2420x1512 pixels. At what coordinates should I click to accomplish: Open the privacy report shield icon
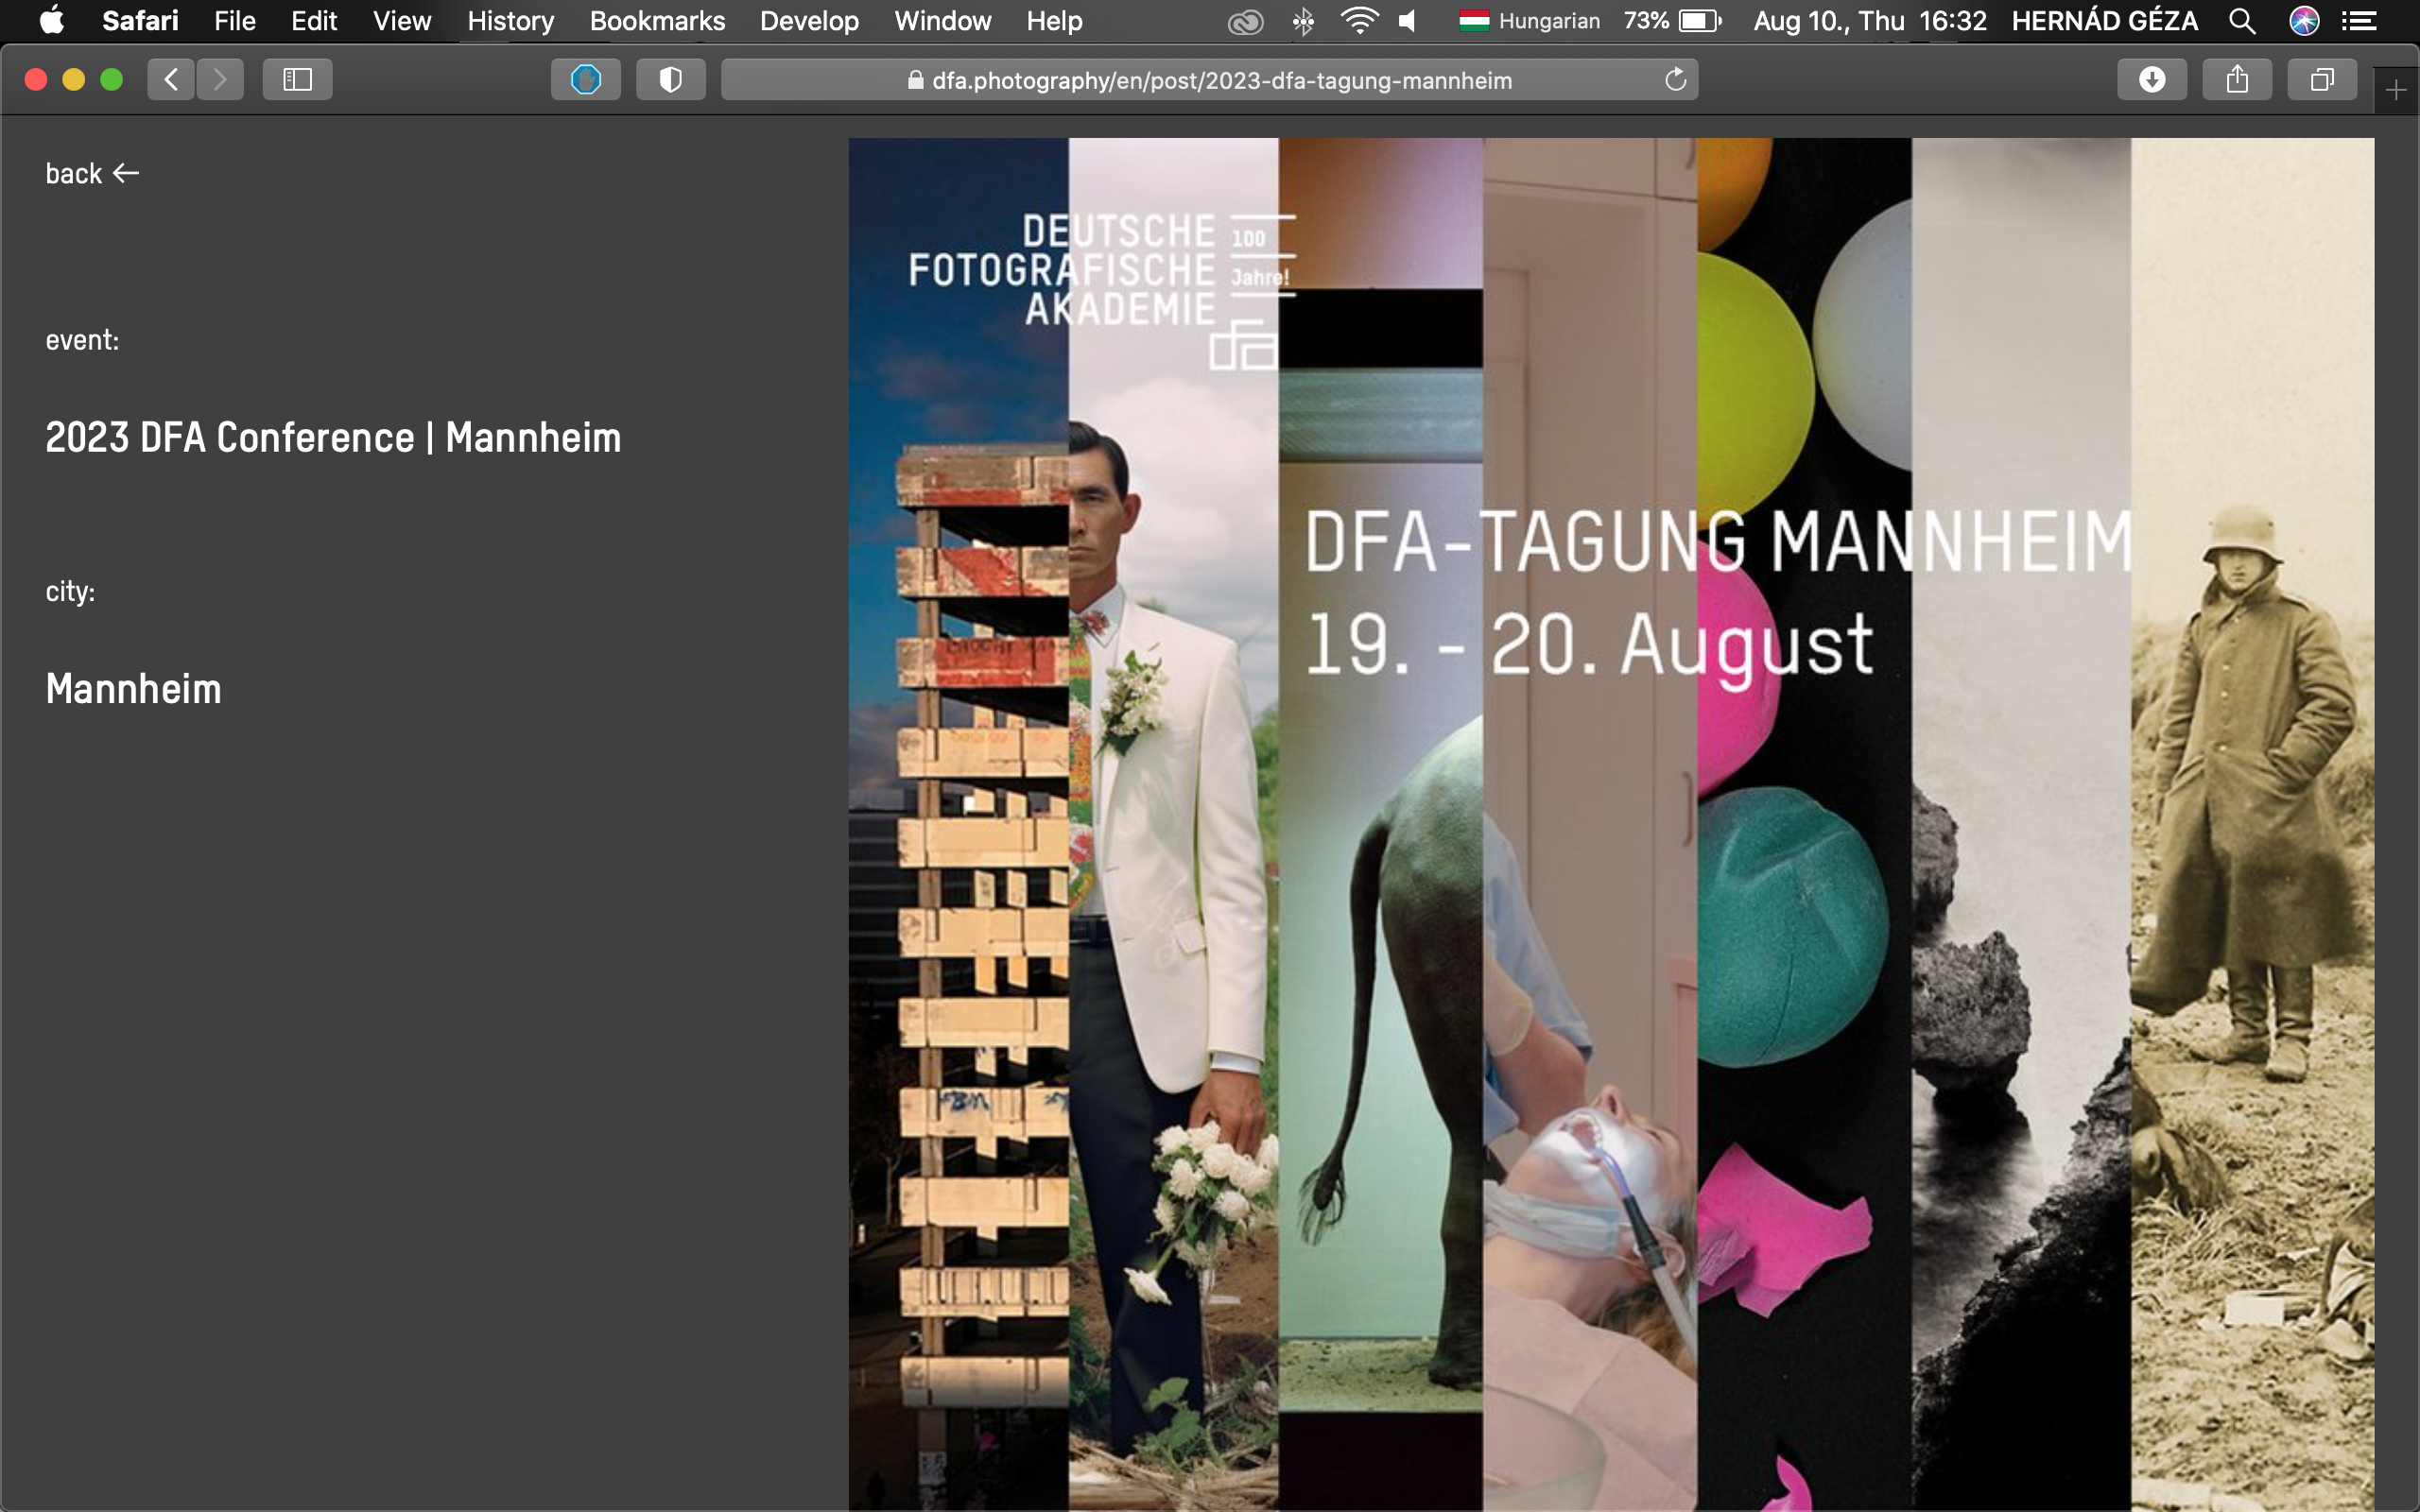pyautogui.click(x=671, y=79)
